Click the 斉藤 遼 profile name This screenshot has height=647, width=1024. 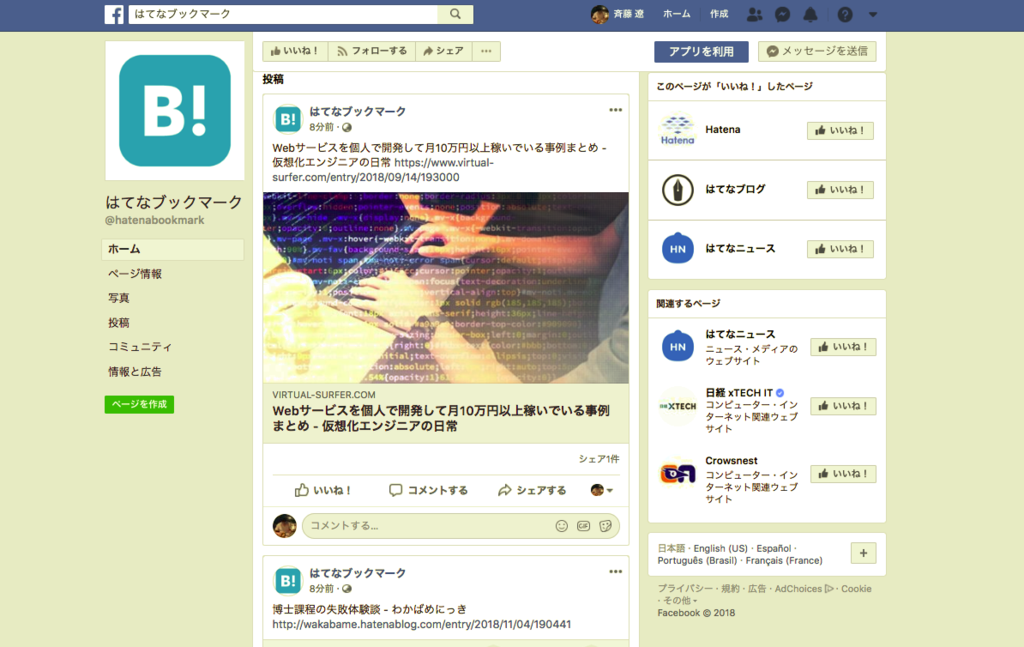[628, 14]
